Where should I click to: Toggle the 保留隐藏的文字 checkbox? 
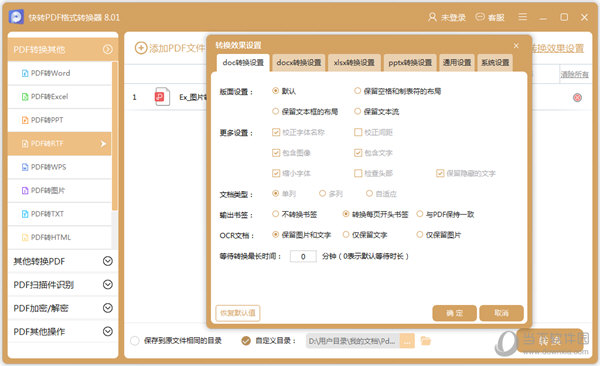tap(440, 173)
